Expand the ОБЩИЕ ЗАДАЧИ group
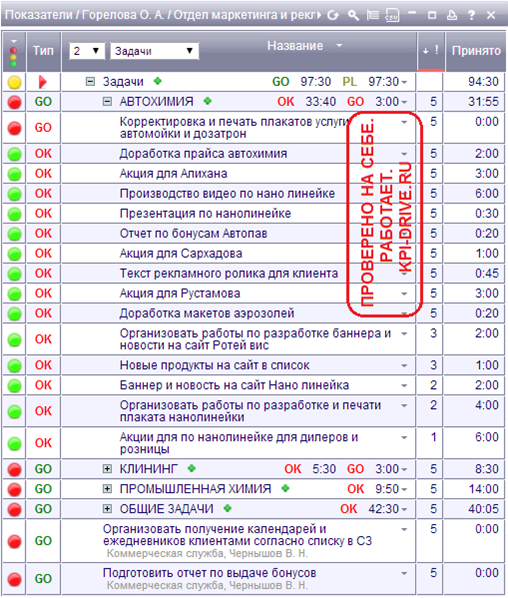Viewport: 508px width, 598px height. (x=108, y=509)
